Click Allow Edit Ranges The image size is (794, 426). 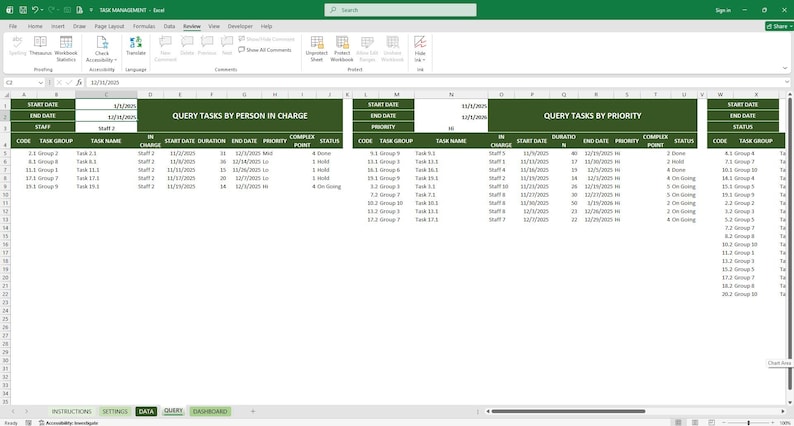tap(367, 49)
